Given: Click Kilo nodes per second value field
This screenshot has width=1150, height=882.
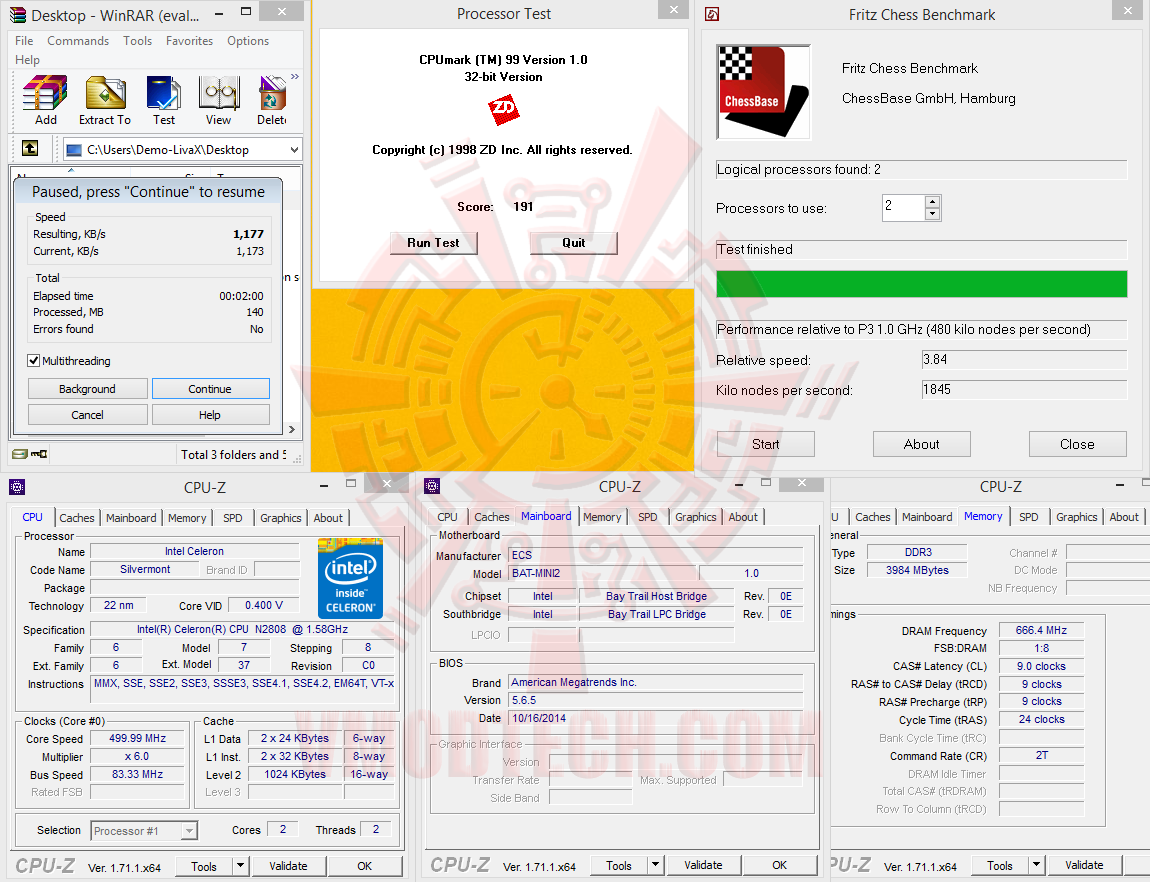Looking at the screenshot, I should pyautogui.click(x=1024, y=389).
